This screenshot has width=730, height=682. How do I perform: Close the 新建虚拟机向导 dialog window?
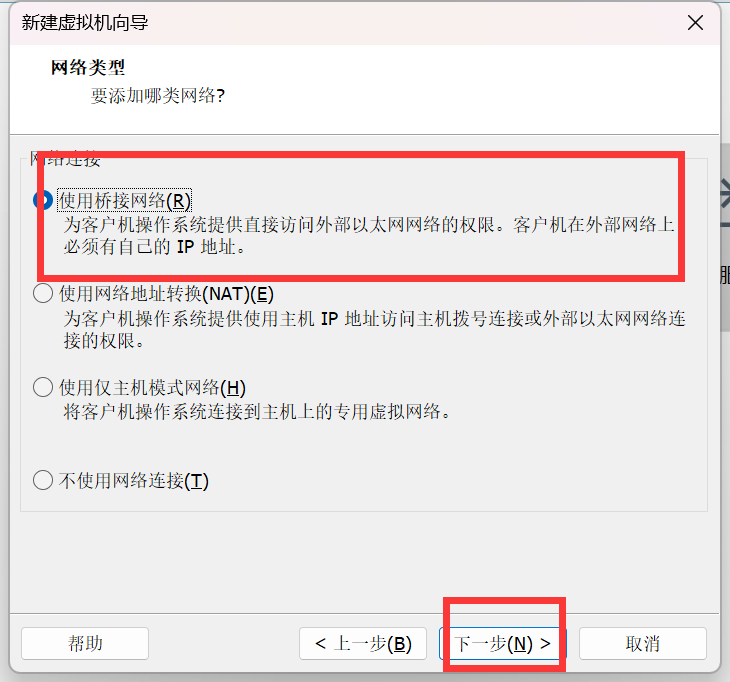[x=696, y=22]
